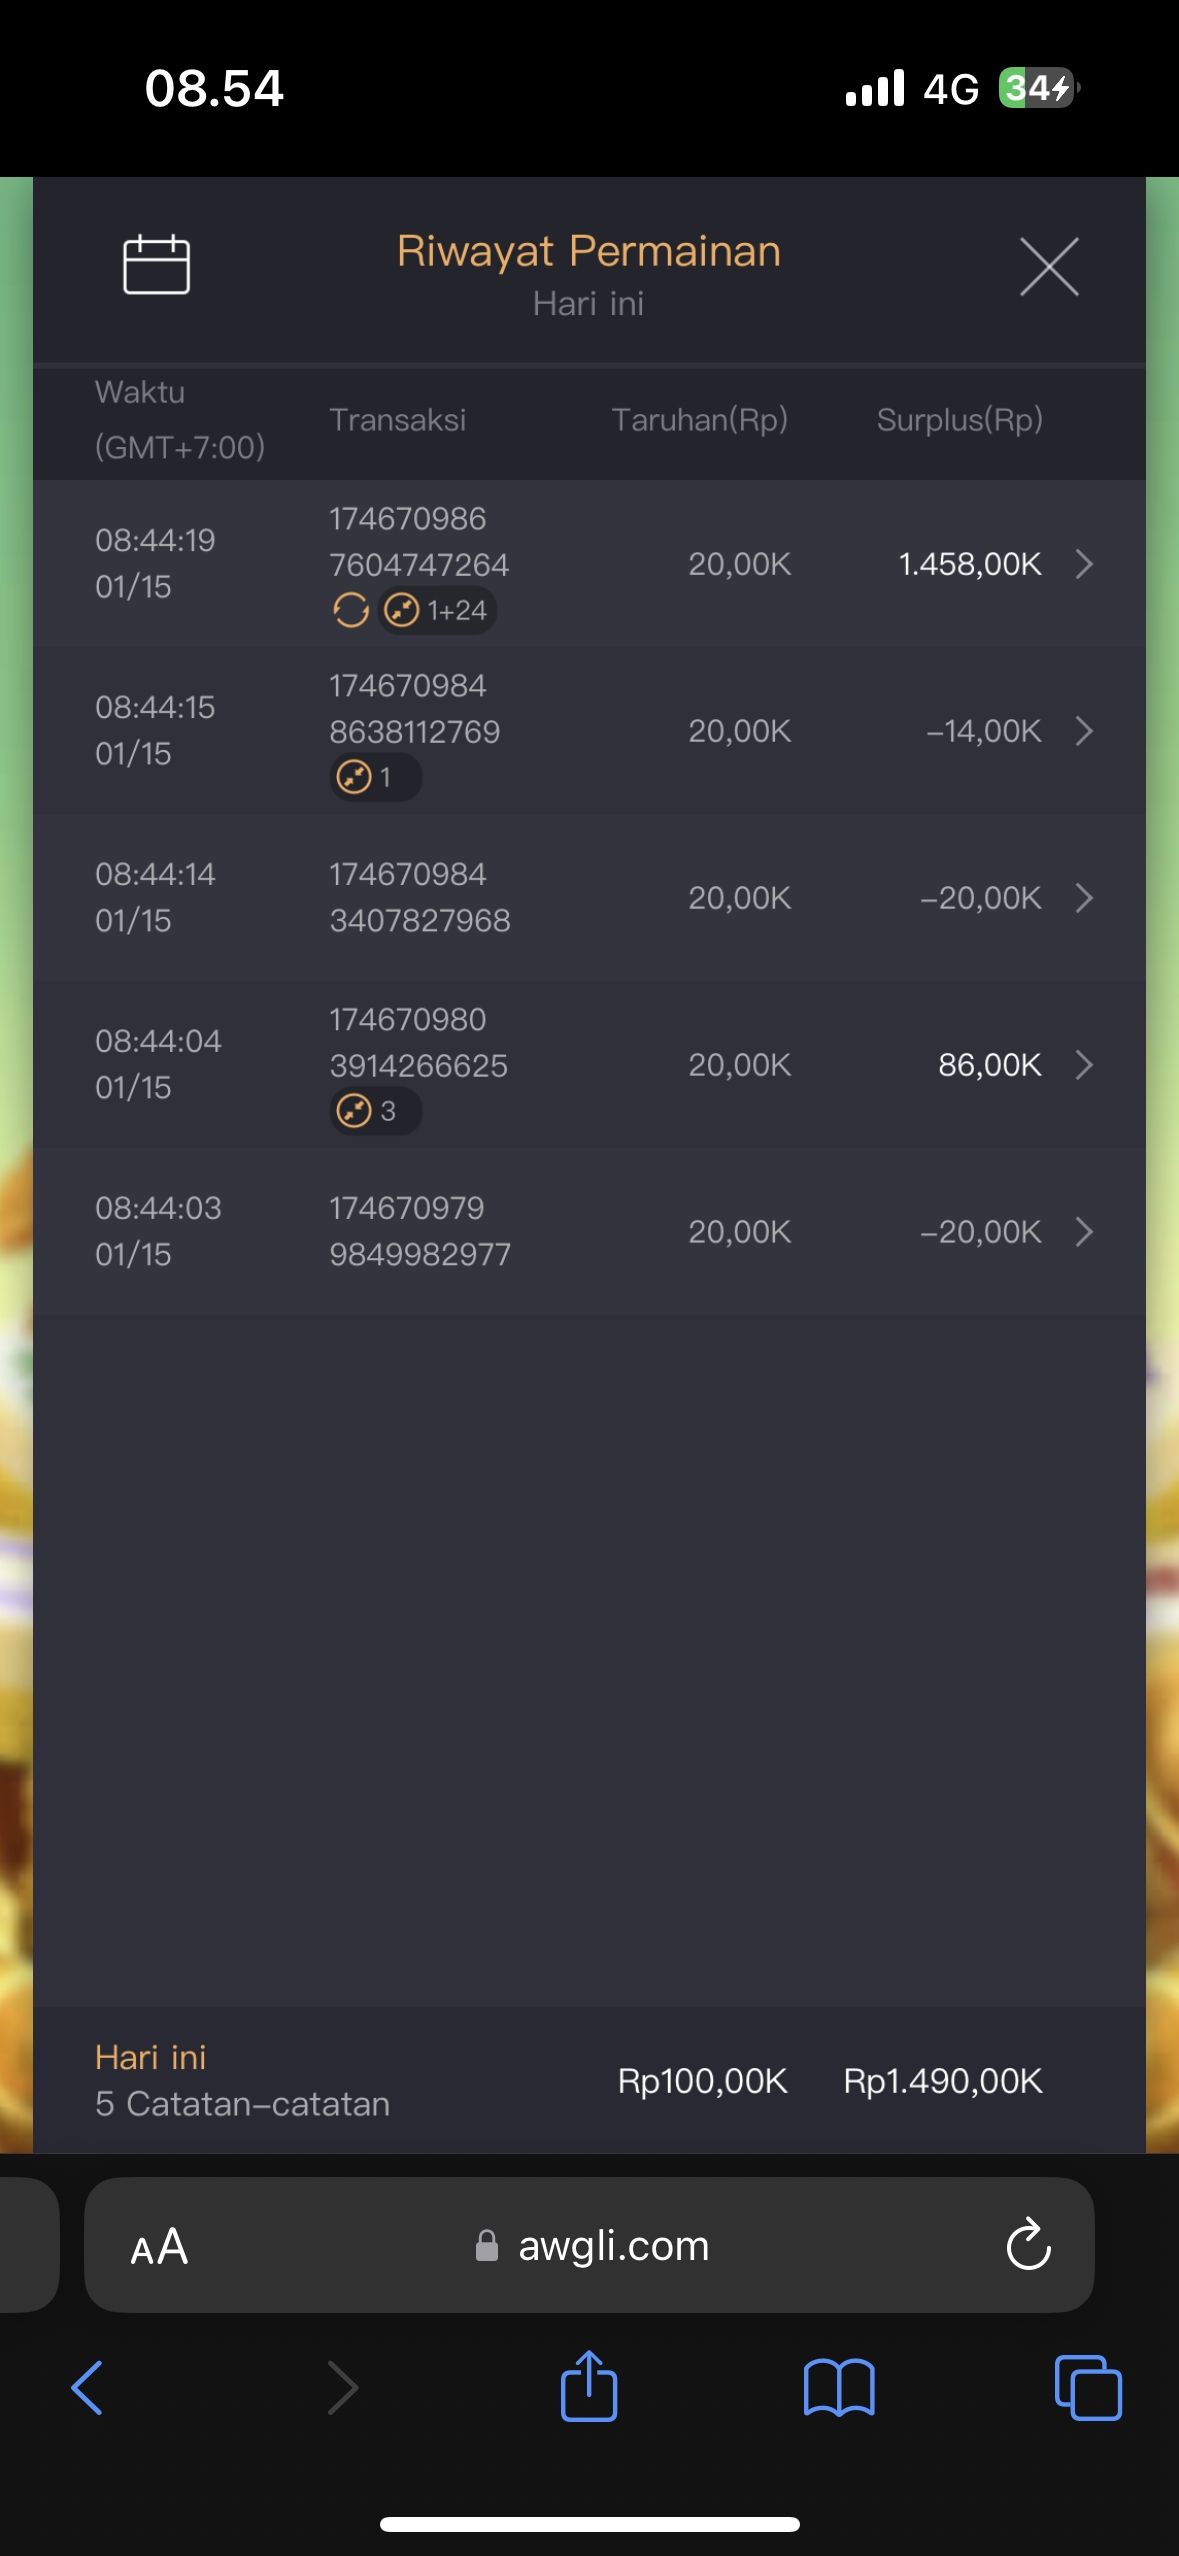Reload the page in Safari
1179x2556 pixels.
pos(1028,2246)
